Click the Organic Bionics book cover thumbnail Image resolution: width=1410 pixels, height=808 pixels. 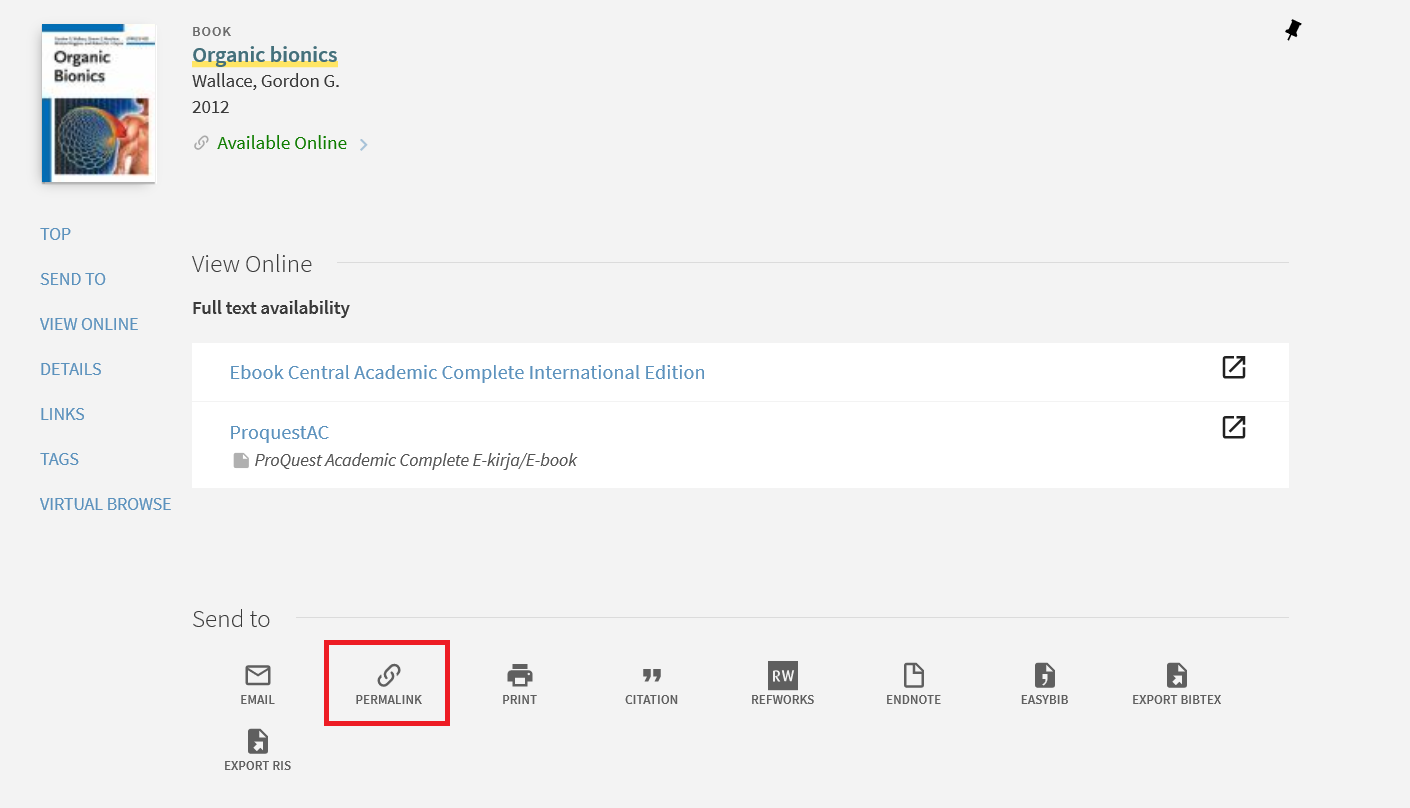pyautogui.click(x=98, y=103)
